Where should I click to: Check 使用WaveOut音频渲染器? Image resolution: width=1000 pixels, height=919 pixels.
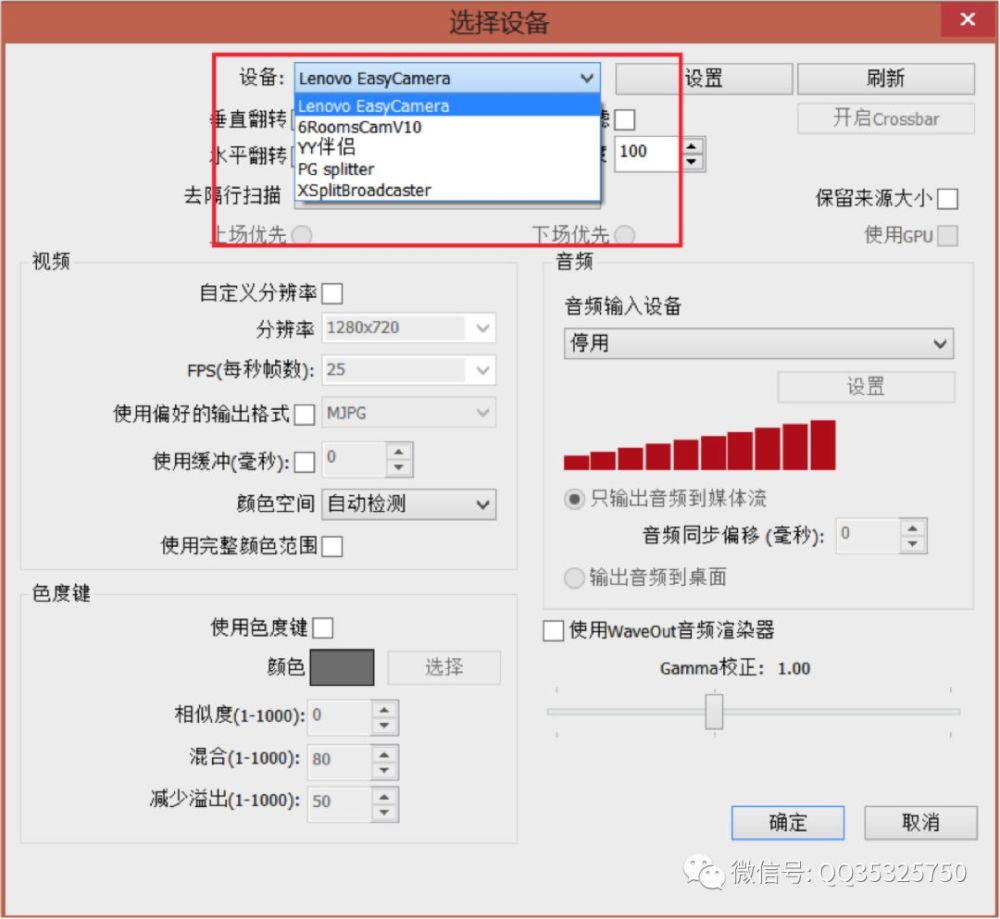pos(552,631)
